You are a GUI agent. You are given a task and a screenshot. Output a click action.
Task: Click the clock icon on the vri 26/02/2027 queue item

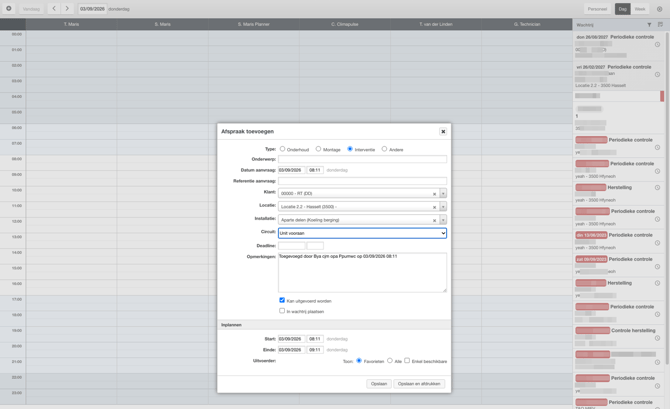(658, 74)
